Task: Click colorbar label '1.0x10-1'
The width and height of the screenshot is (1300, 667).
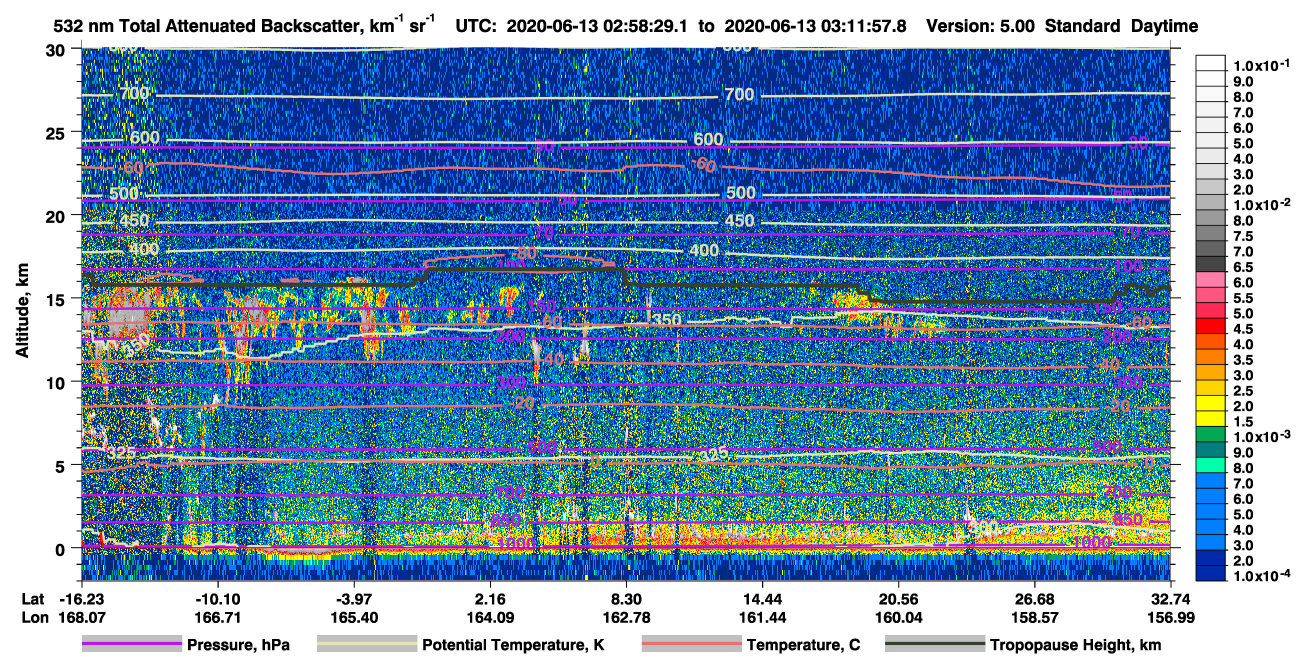Action: pyautogui.click(x=1262, y=65)
